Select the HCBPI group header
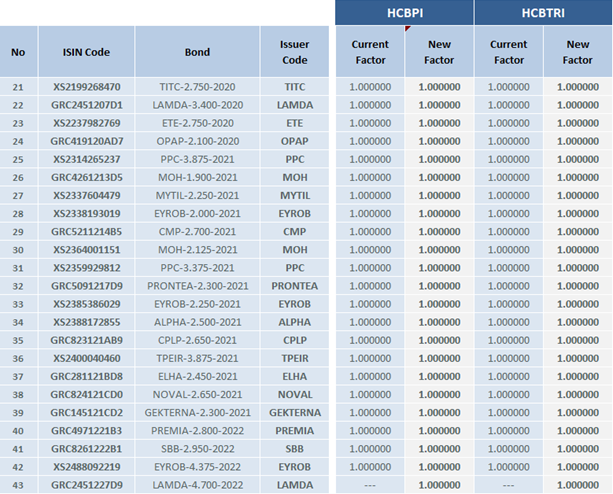613x494 pixels. tap(404, 12)
